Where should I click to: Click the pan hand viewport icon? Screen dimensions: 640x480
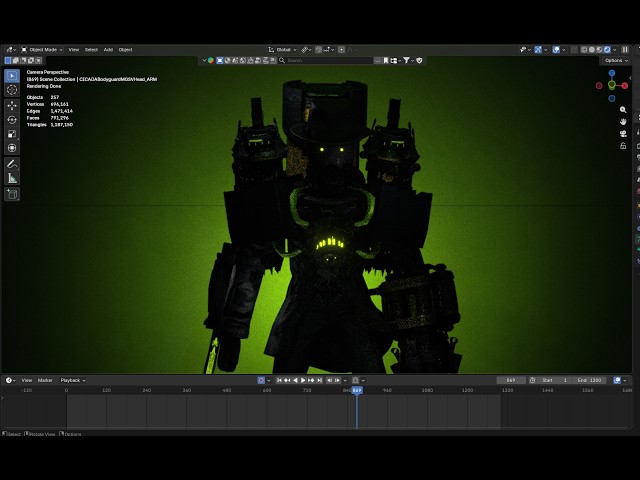pos(623,122)
